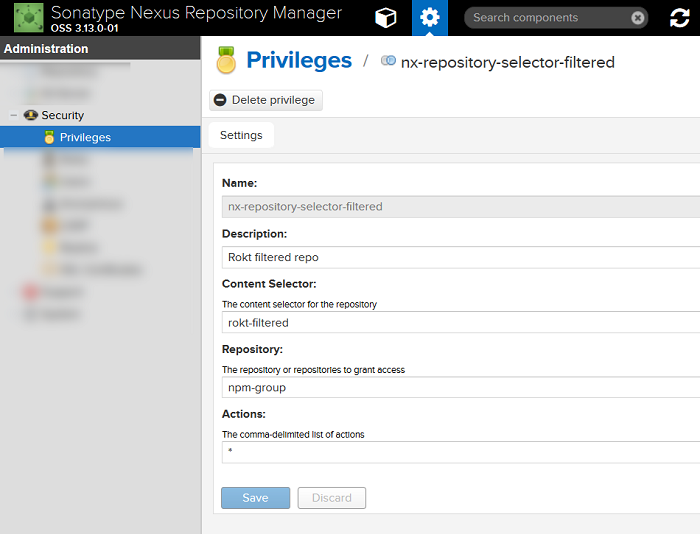
Task: Open the Content Selector combo box
Action: click(461, 322)
